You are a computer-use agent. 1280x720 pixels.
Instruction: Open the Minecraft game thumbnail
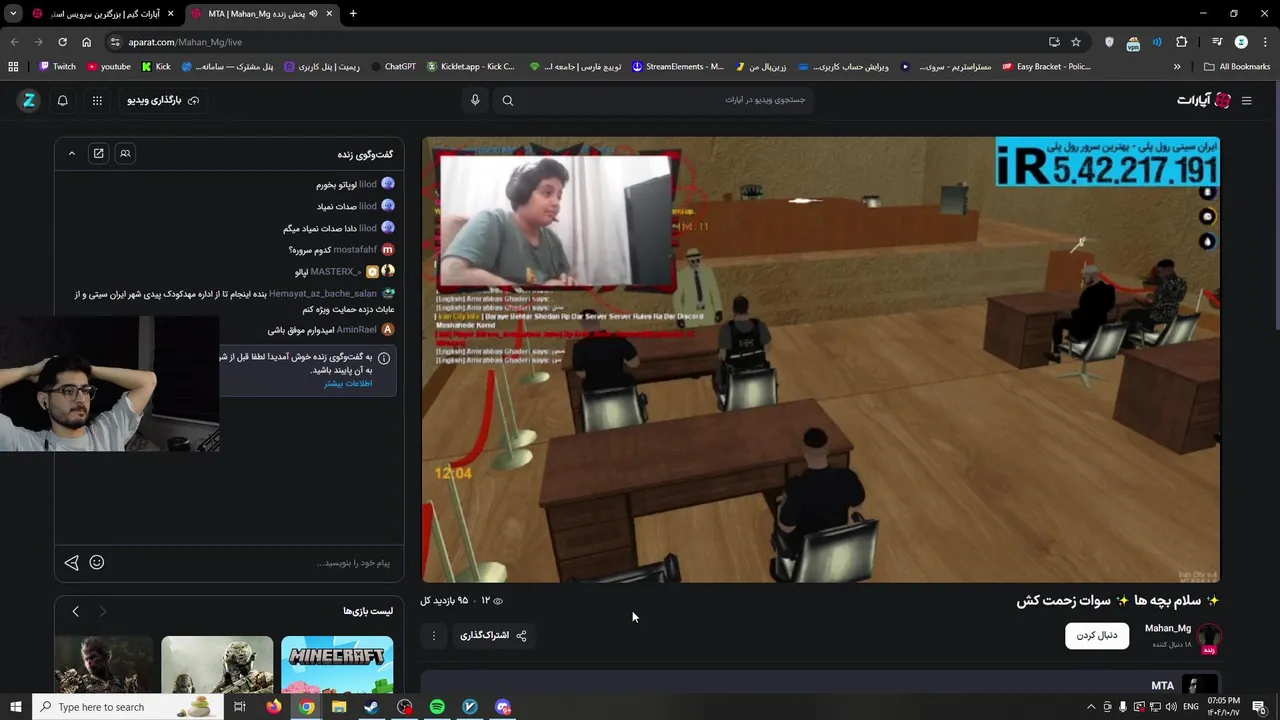[x=337, y=665]
